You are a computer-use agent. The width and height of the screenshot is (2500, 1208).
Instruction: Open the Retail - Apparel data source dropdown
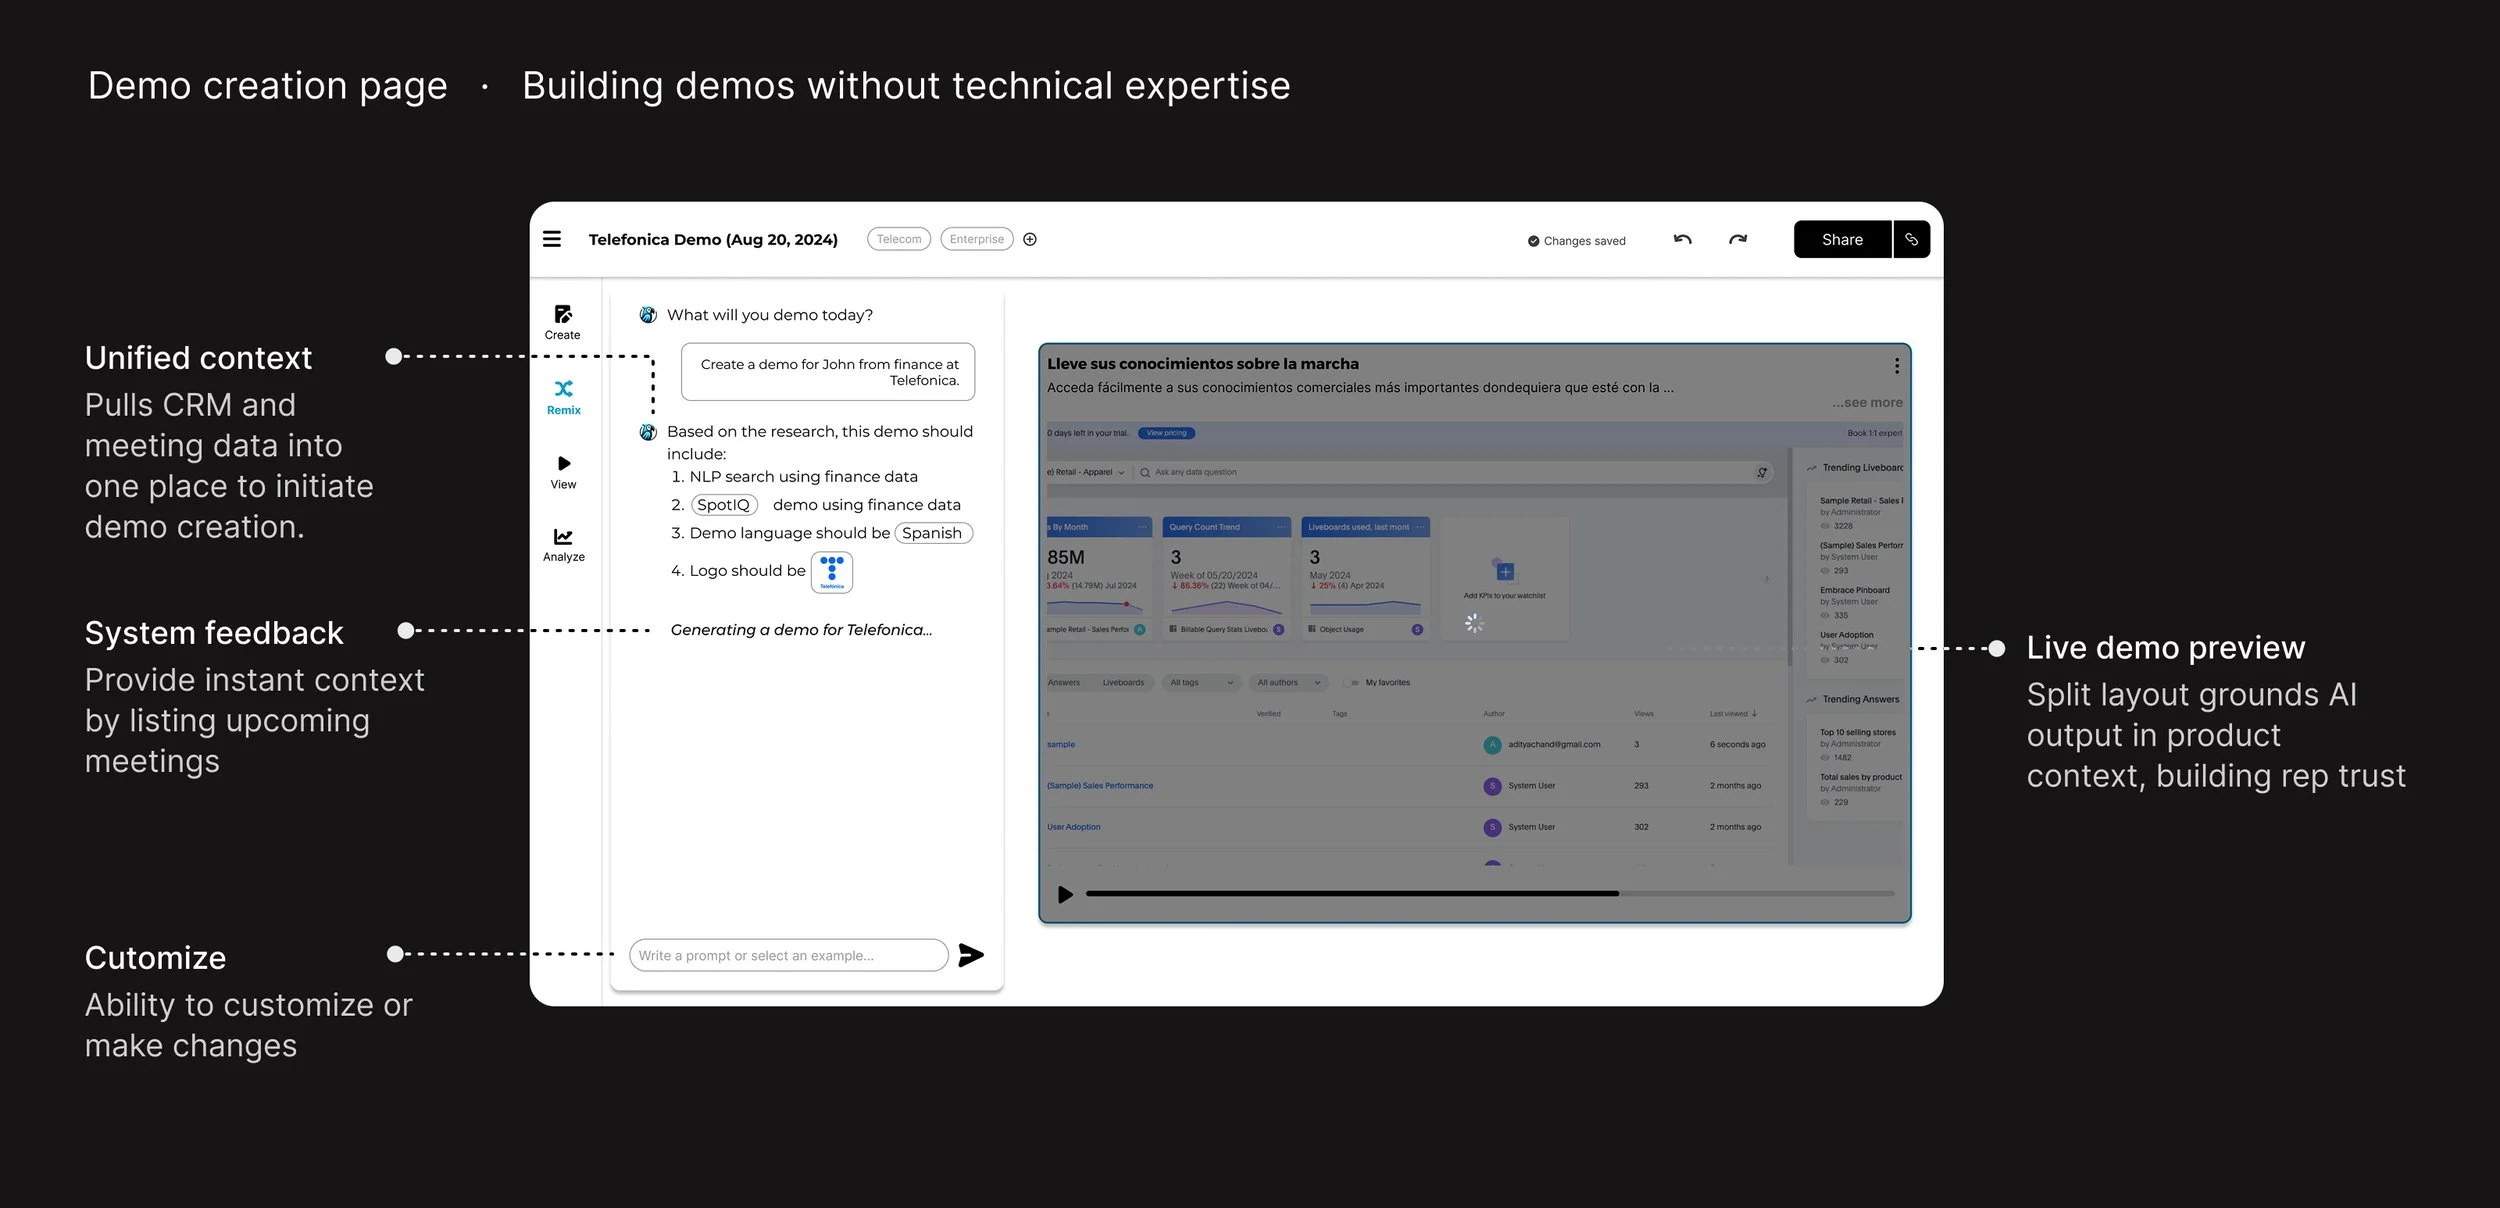coord(1086,472)
